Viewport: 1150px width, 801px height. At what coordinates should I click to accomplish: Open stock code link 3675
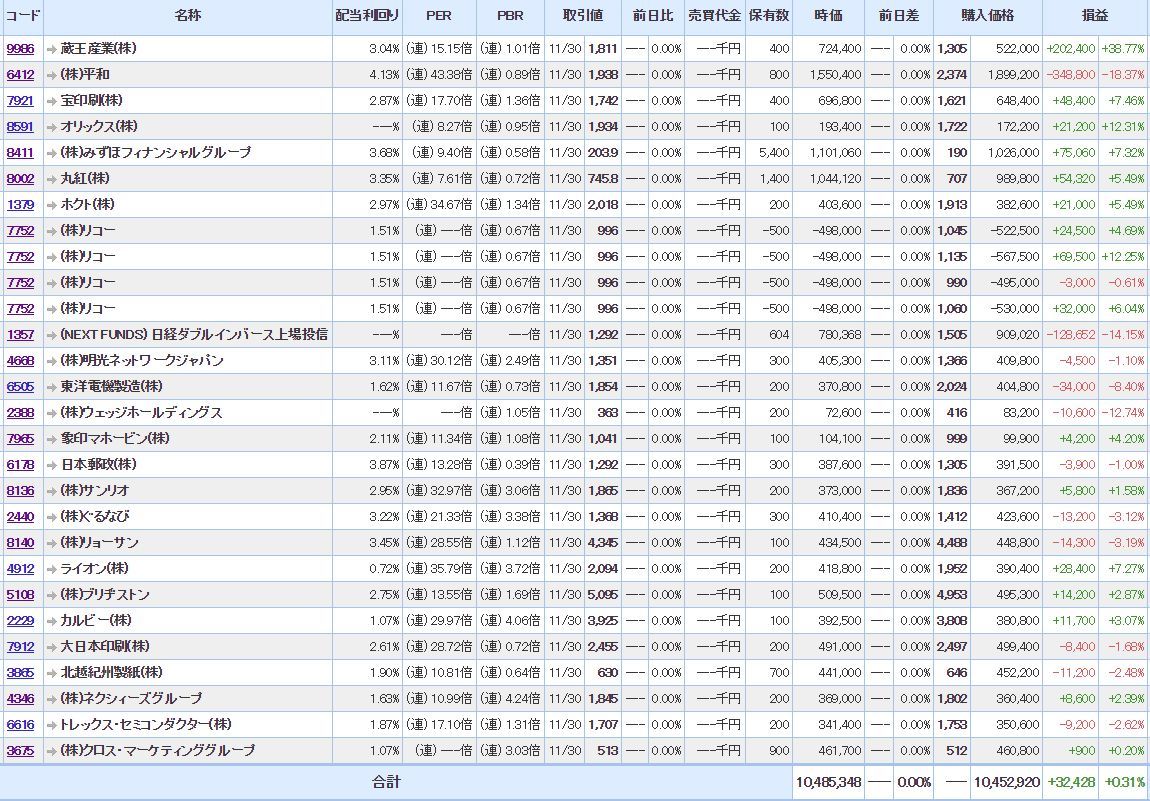[20, 751]
